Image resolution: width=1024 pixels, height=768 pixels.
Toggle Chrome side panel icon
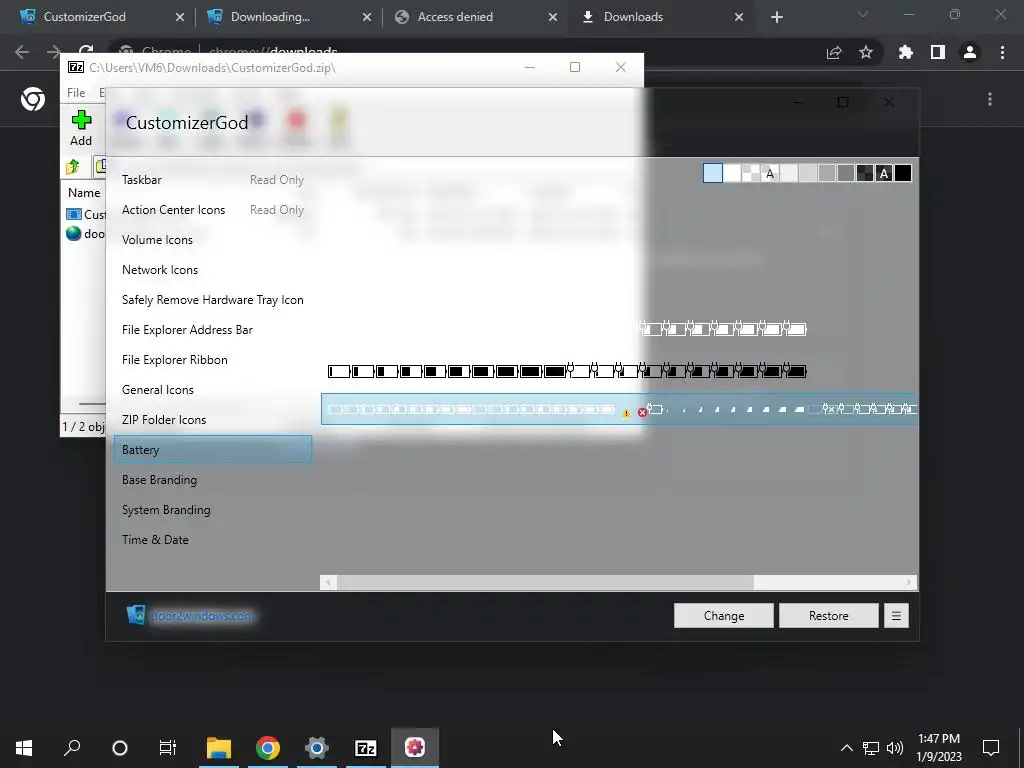(x=938, y=52)
